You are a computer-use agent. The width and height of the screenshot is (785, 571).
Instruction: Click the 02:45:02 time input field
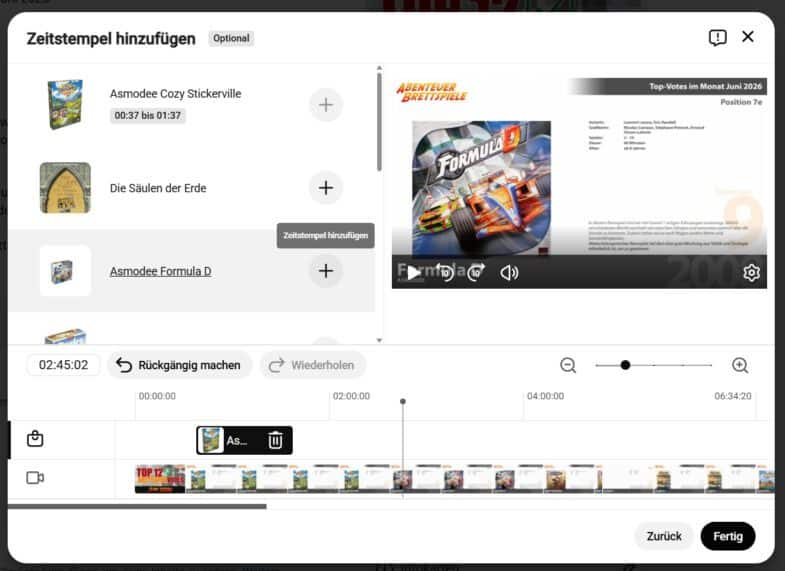point(64,365)
